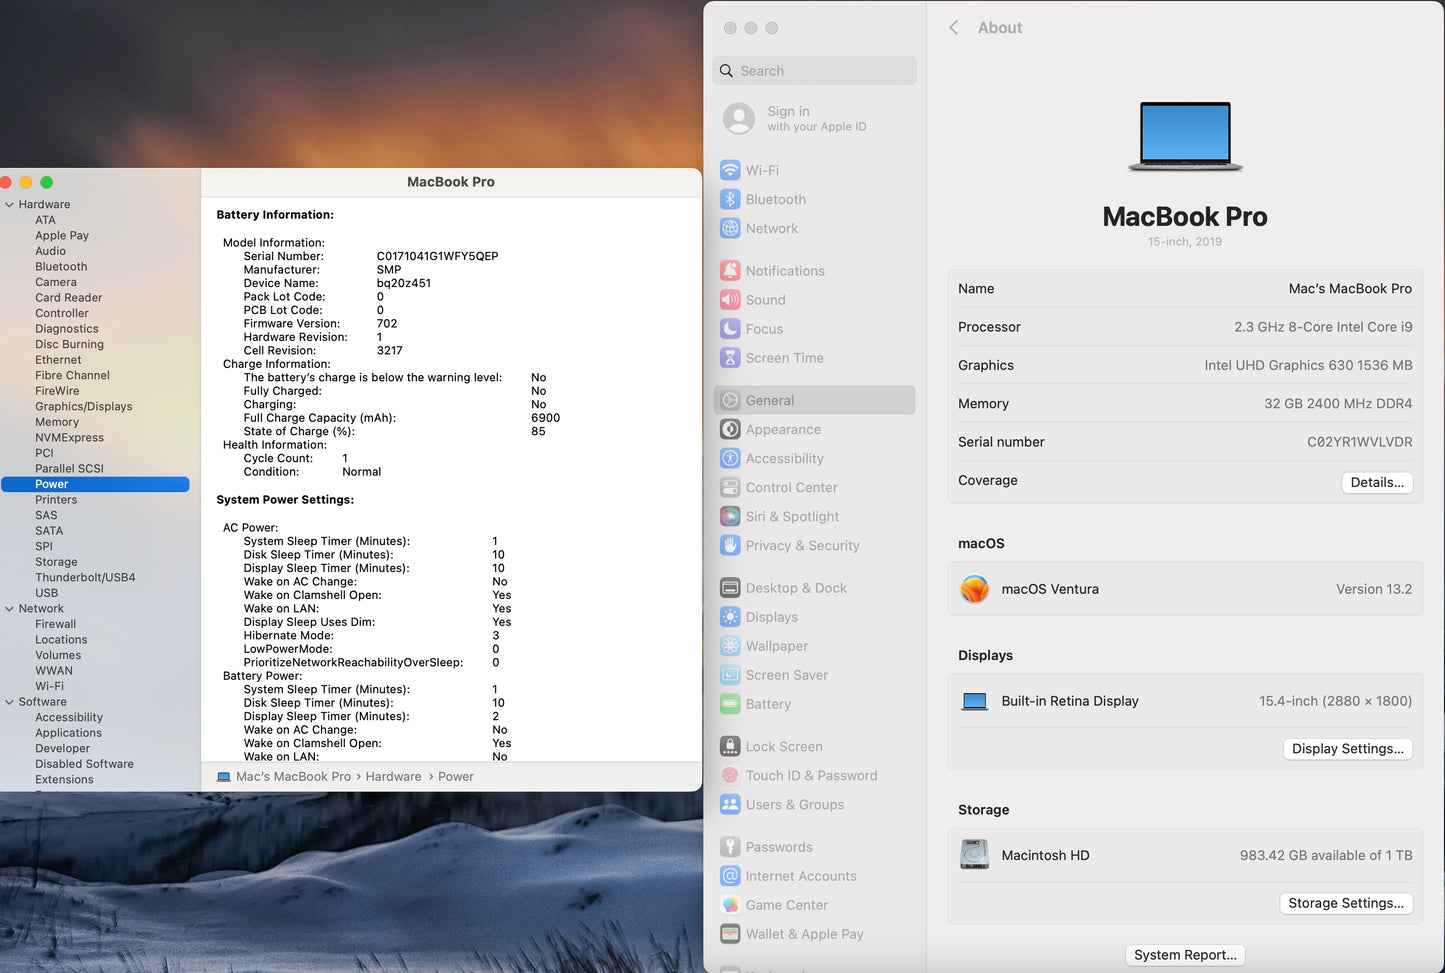Click the Search field in System Settings
Screen dimensions: 1445x973
click(x=814, y=70)
